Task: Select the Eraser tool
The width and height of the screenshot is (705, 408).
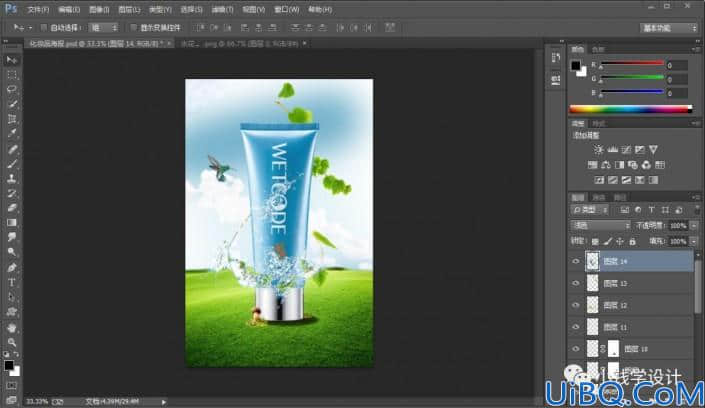Action: [x=12, y=207]
